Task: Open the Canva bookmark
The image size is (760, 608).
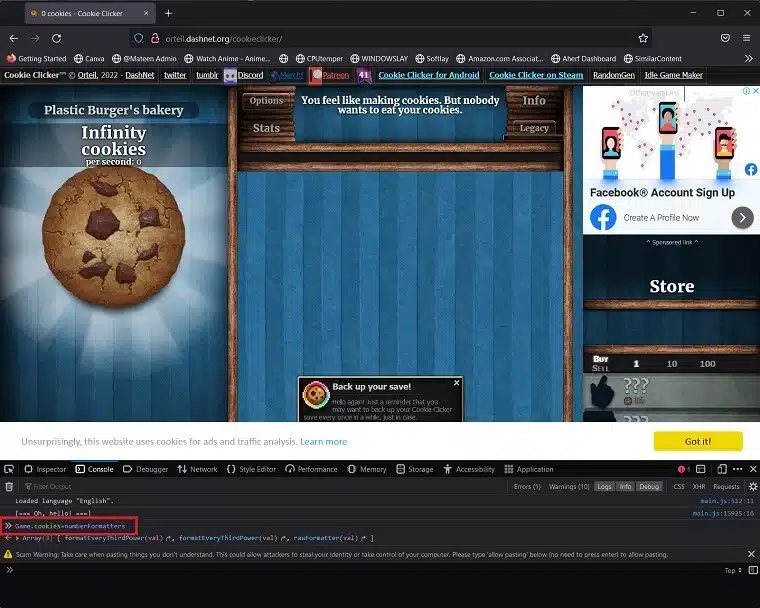Action: pyautogui.click(x=89, y=59)
